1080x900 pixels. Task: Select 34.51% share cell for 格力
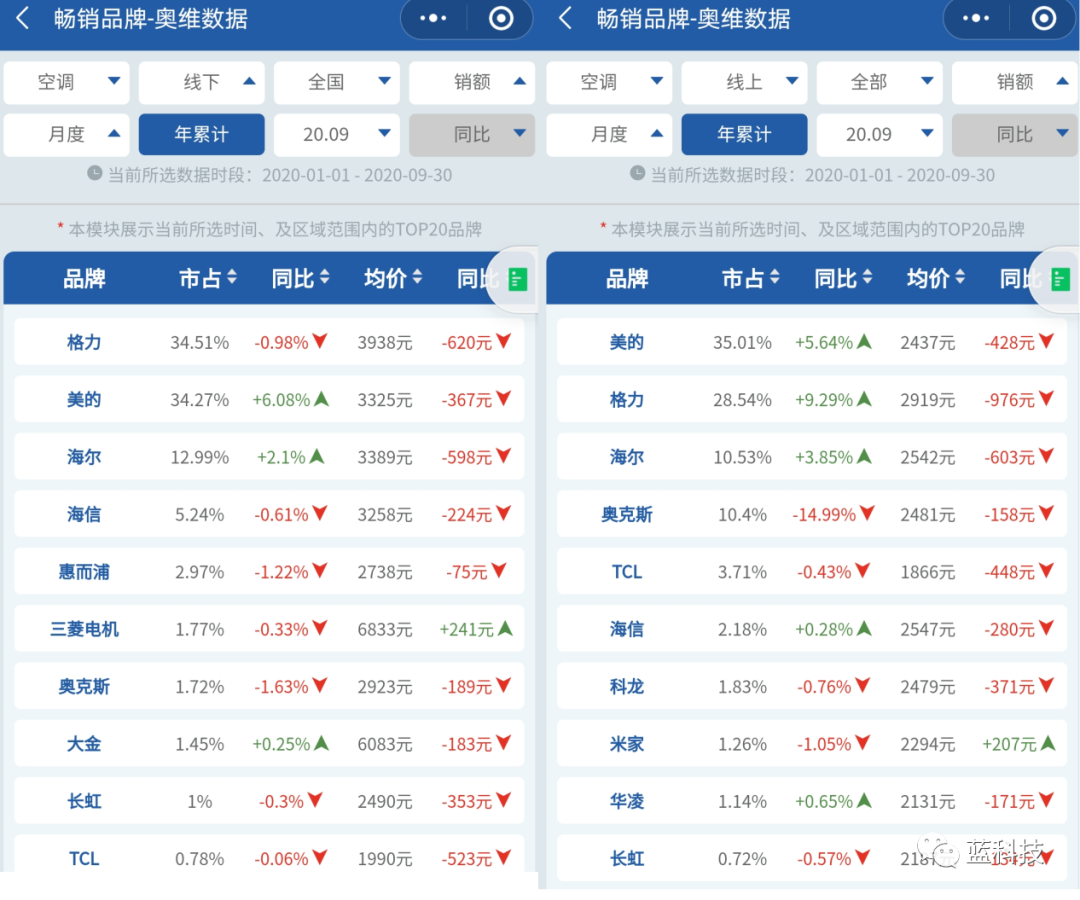point(200,342)
